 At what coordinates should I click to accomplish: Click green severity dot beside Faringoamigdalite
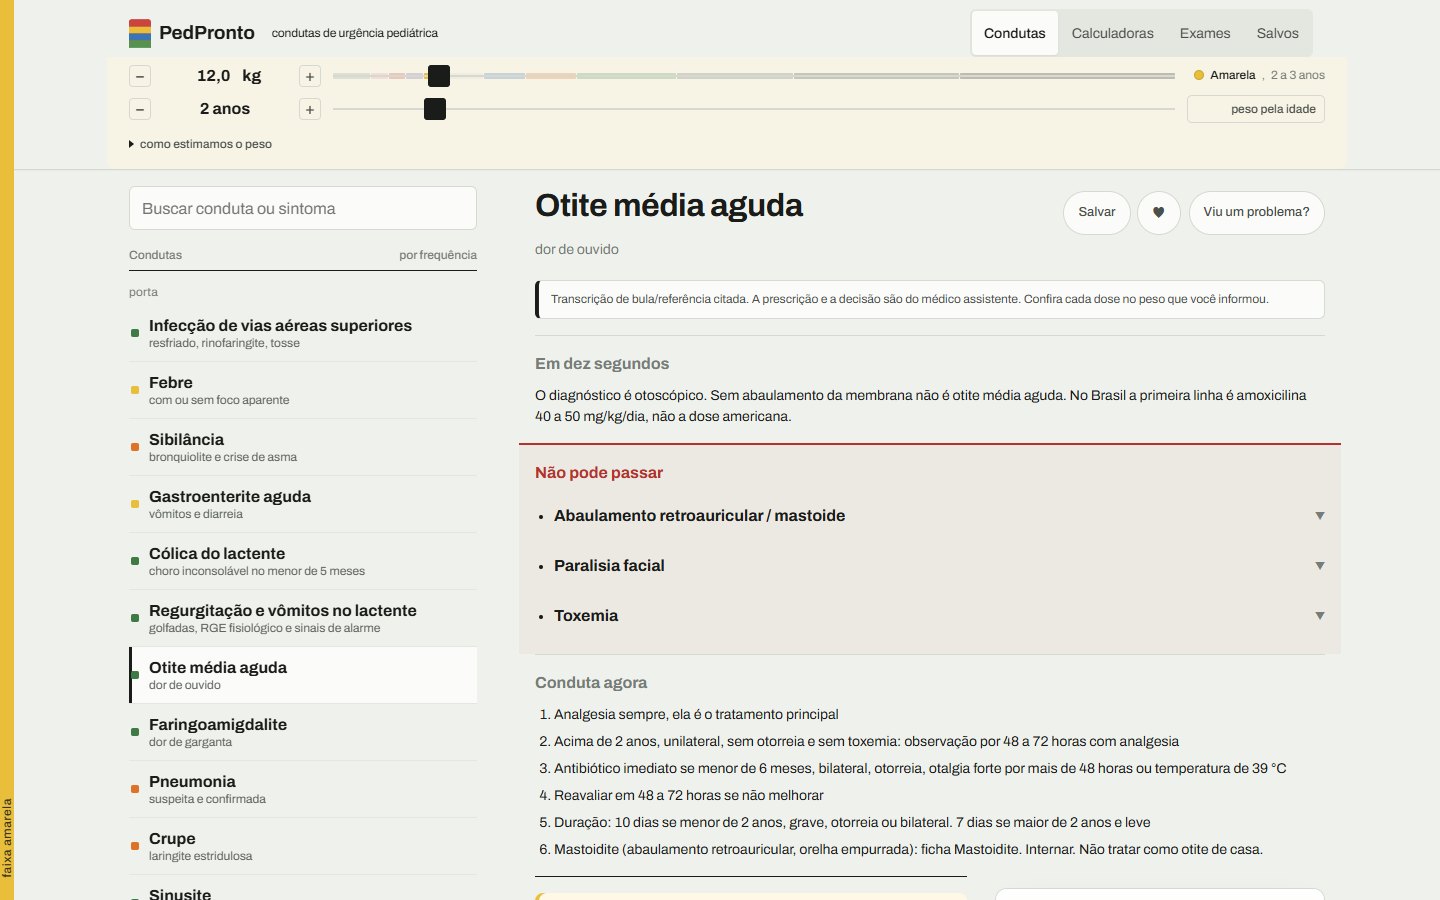135,732
